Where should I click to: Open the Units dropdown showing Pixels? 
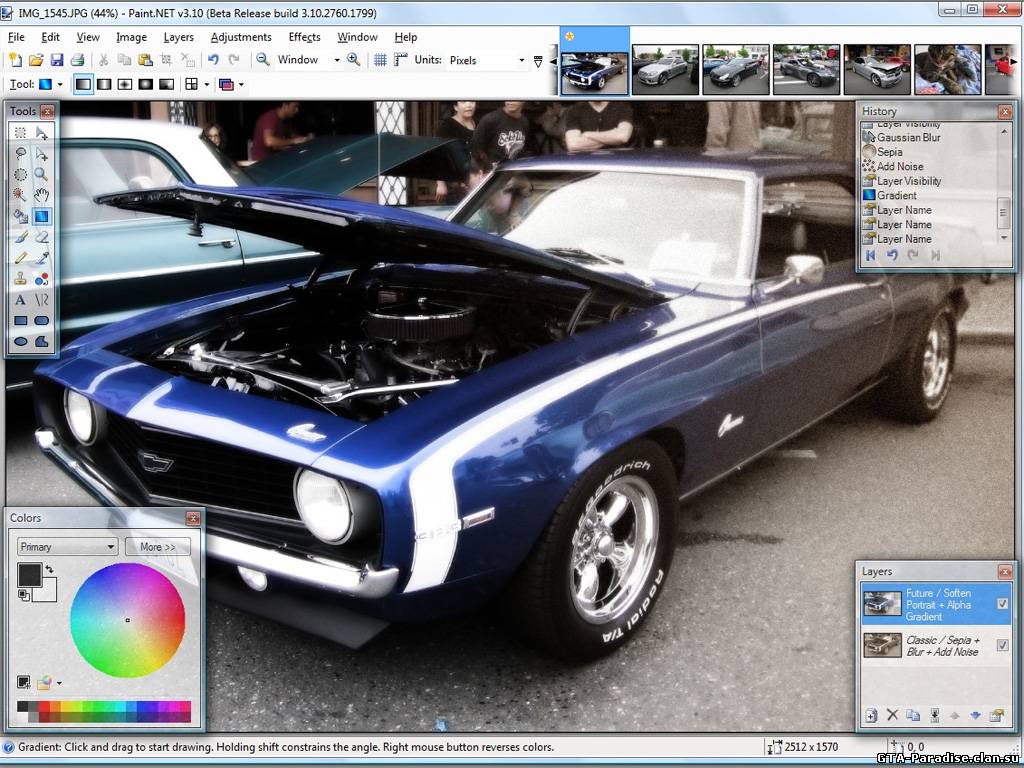point(486,60)
